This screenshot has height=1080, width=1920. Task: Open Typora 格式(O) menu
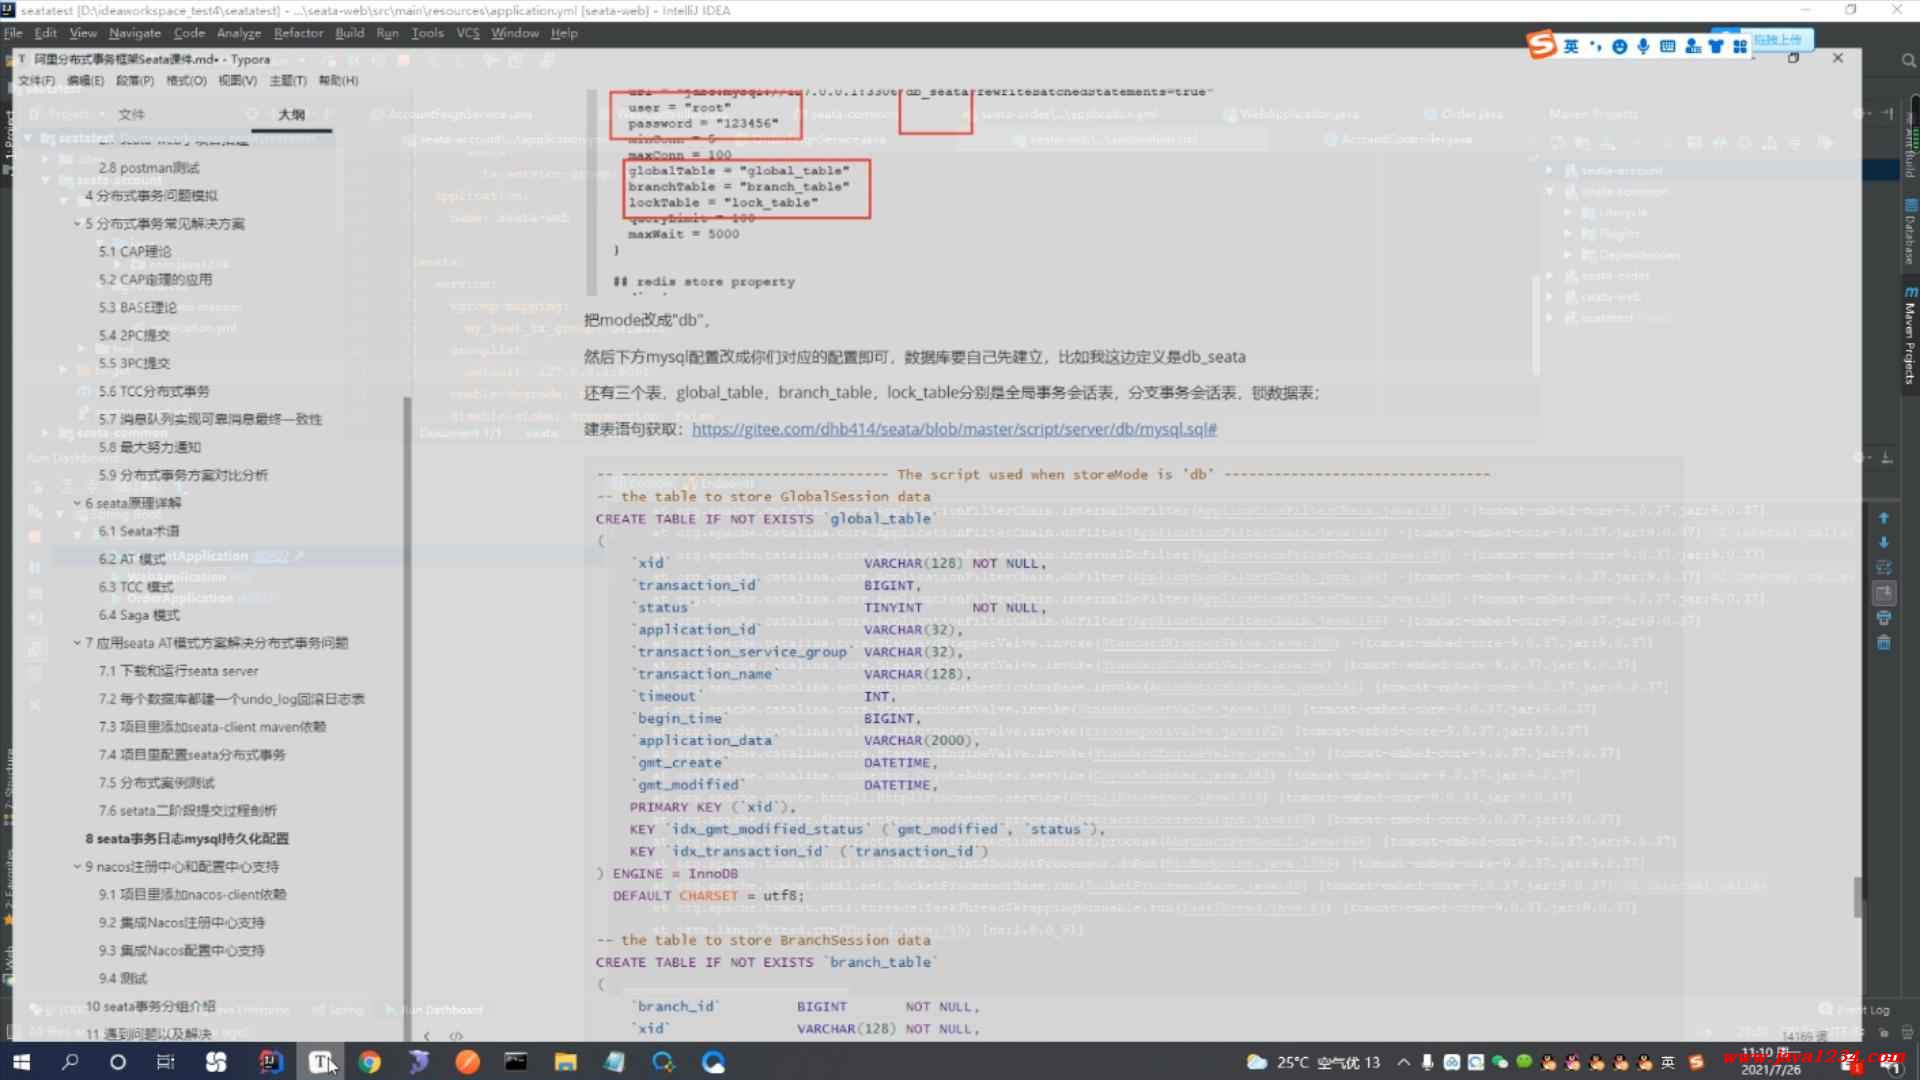click(x=186, y=80)
